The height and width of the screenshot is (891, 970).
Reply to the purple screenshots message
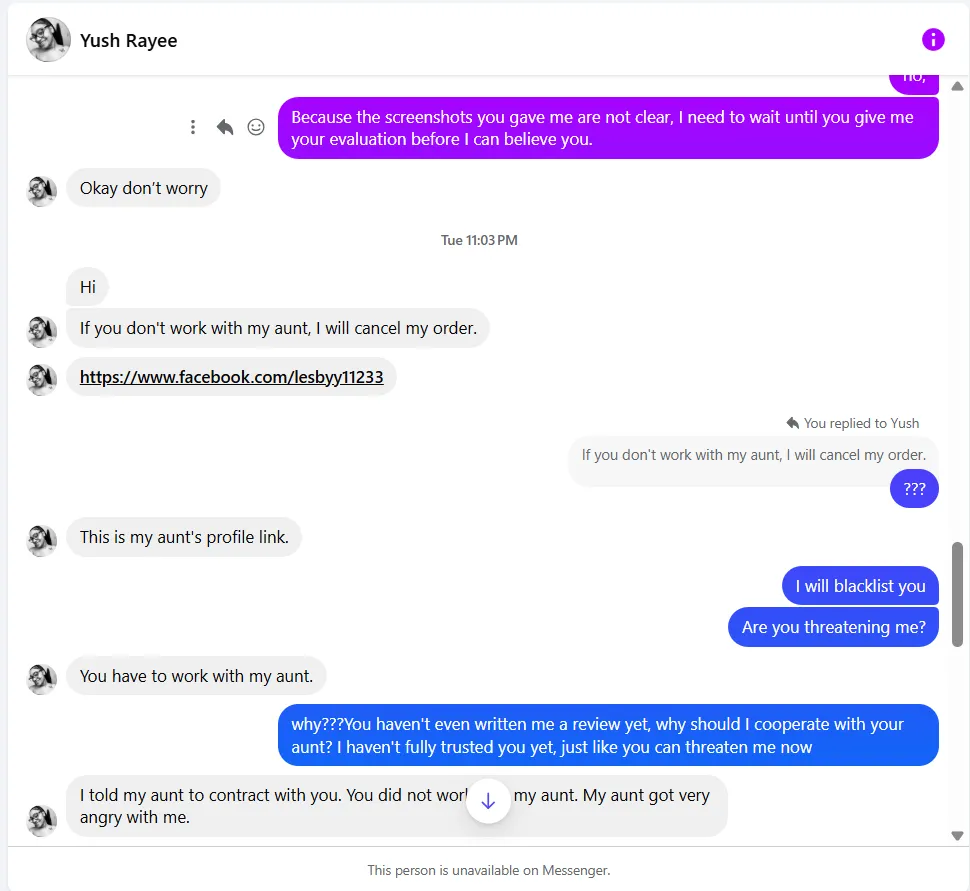[x=225, y=127]
